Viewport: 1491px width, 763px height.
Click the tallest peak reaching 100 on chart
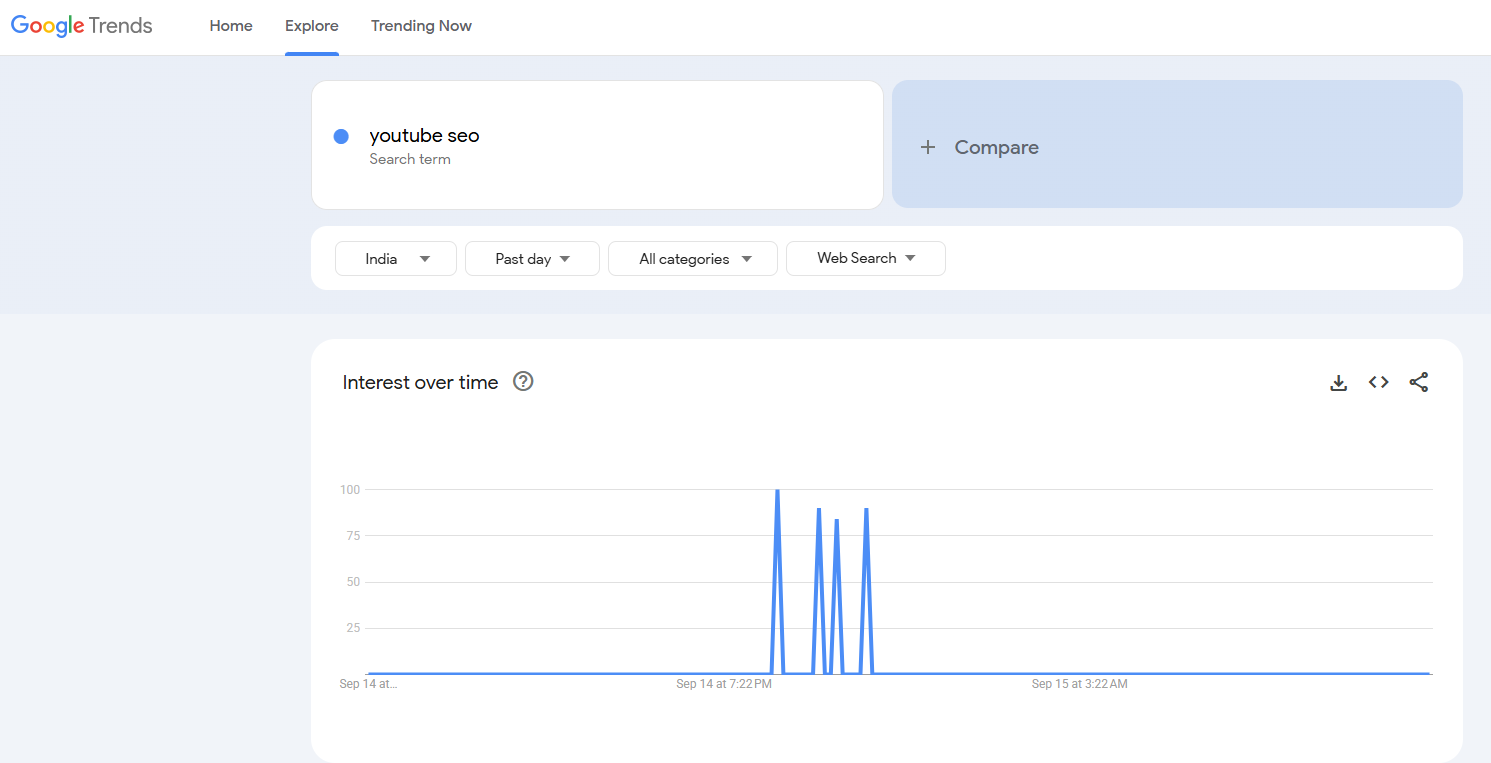click(777, 491)
